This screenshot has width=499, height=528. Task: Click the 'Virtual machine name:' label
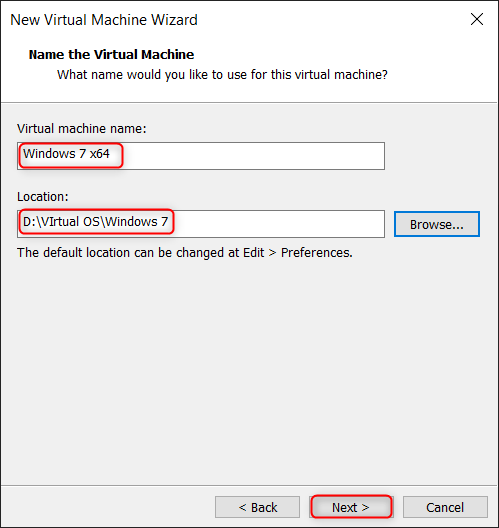click(82, 129)
